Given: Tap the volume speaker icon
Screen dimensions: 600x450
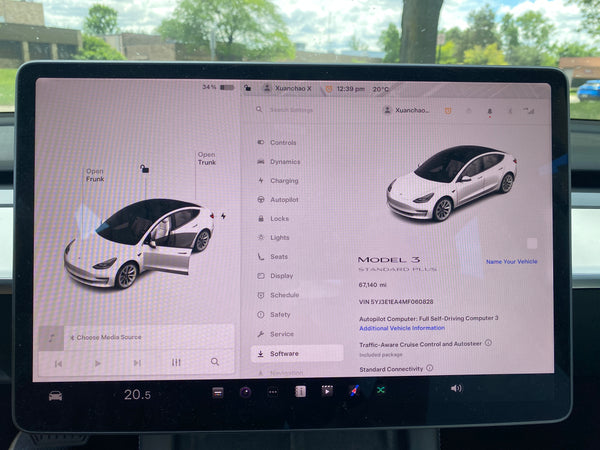Looking at the screenshot, I should (456, 388).
